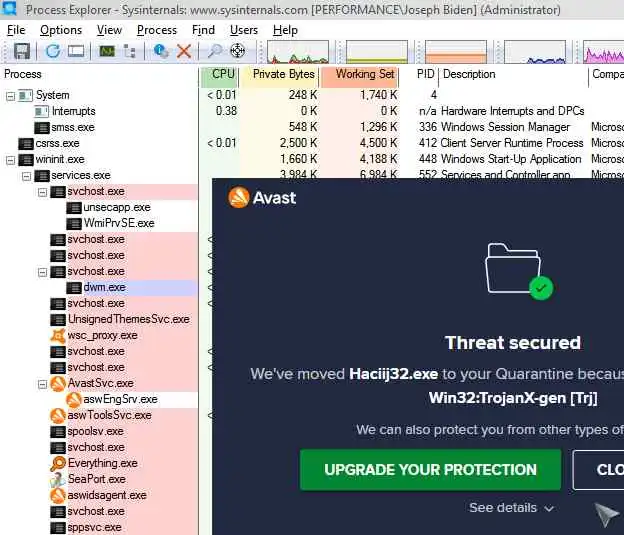Viewport: 624px width, 535px height.
Task: Click the Kill Process red X icon
Action: [x=184, y=51]
